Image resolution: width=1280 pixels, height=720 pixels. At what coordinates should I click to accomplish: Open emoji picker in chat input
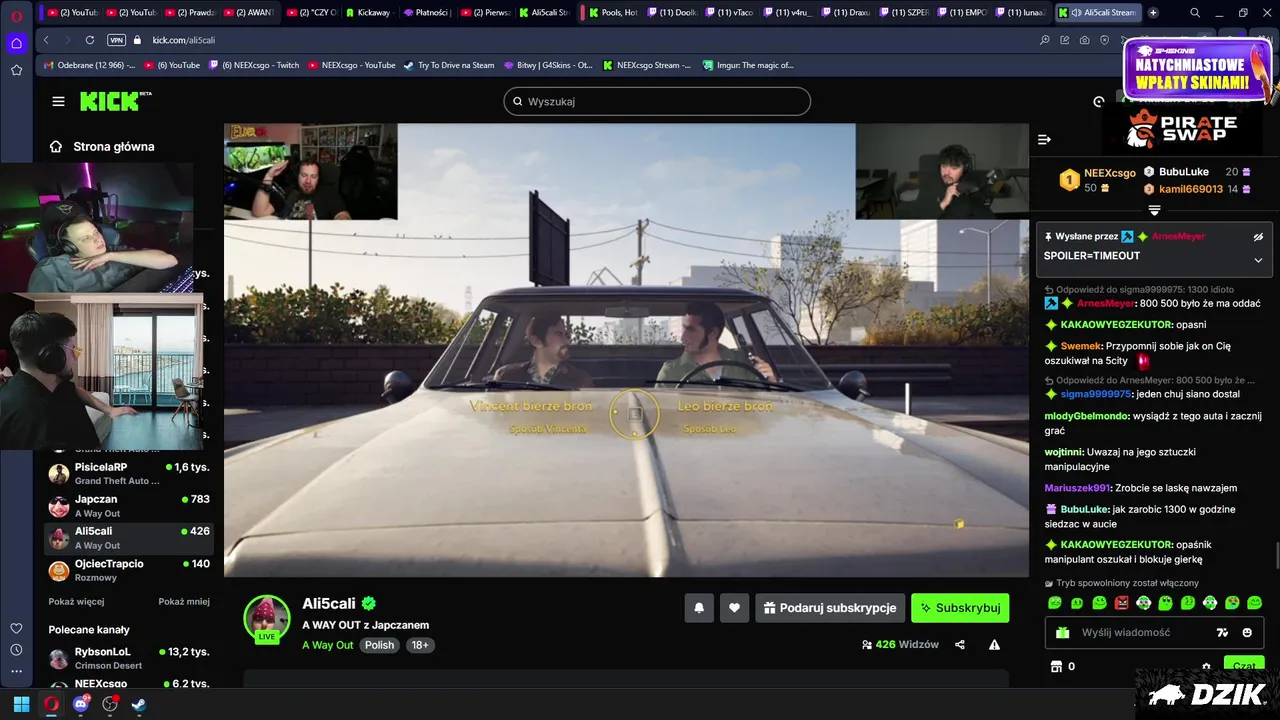pos(1247,632)
